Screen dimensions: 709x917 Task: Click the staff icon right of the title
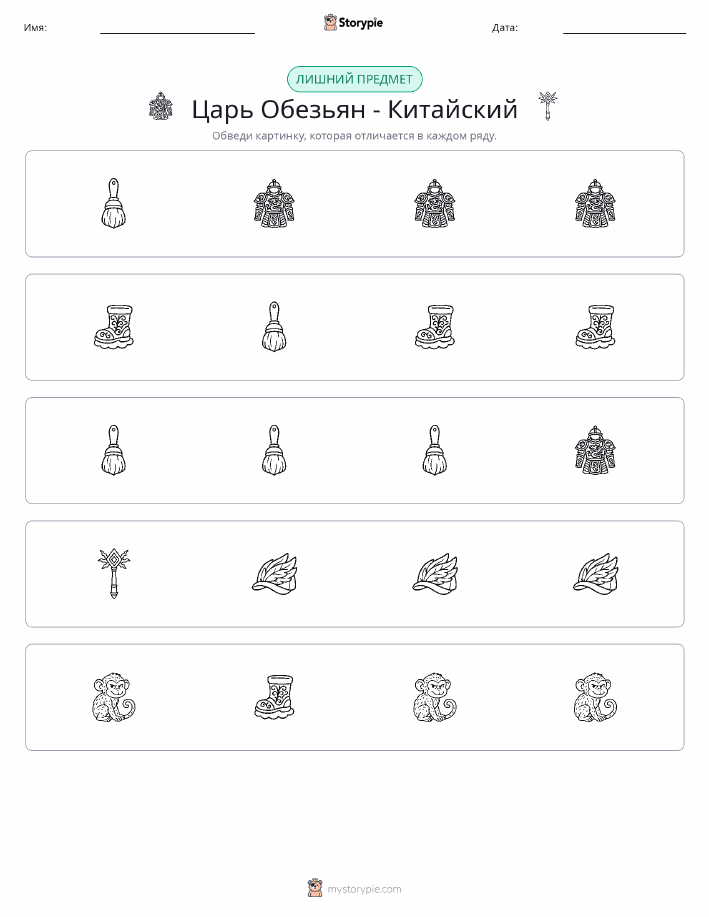coord(548,106)
